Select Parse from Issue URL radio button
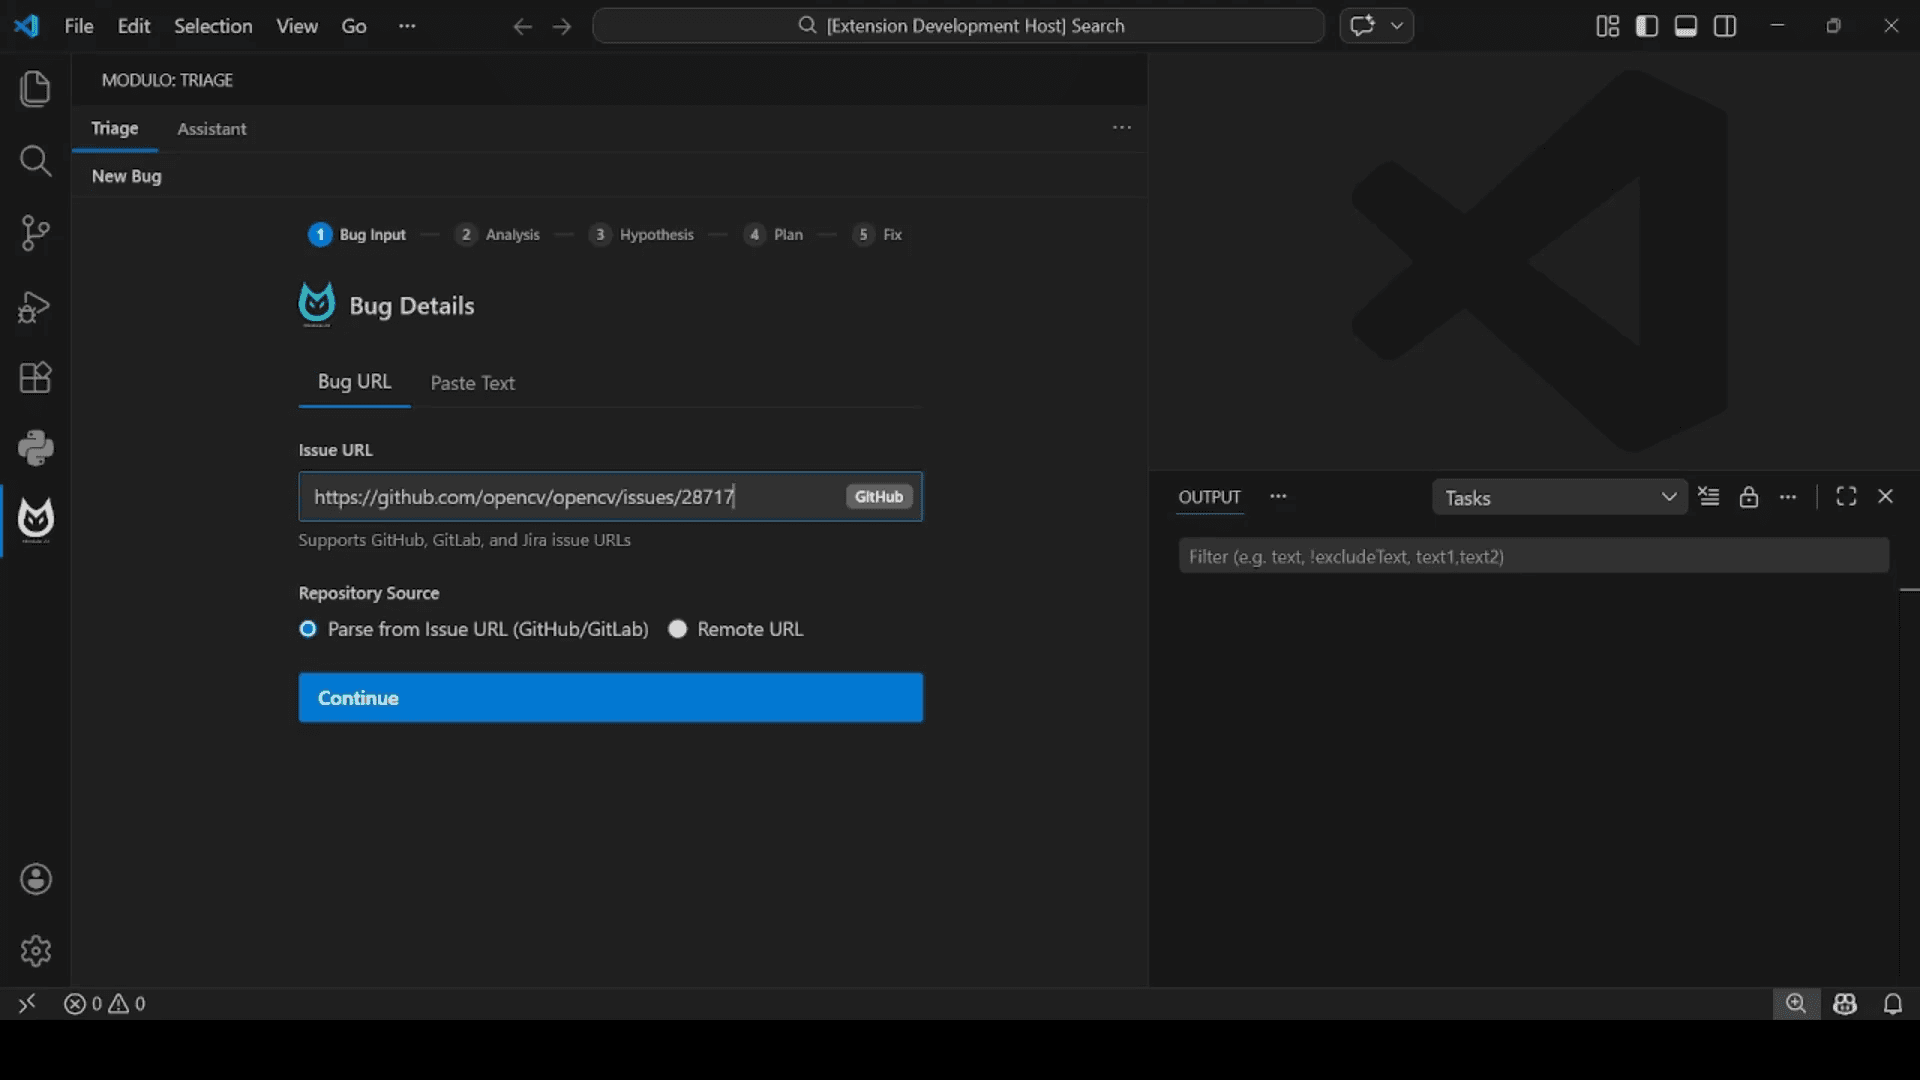Image resolution: width=1920 pixels, height=1080 pixels. tap(308, 629)
